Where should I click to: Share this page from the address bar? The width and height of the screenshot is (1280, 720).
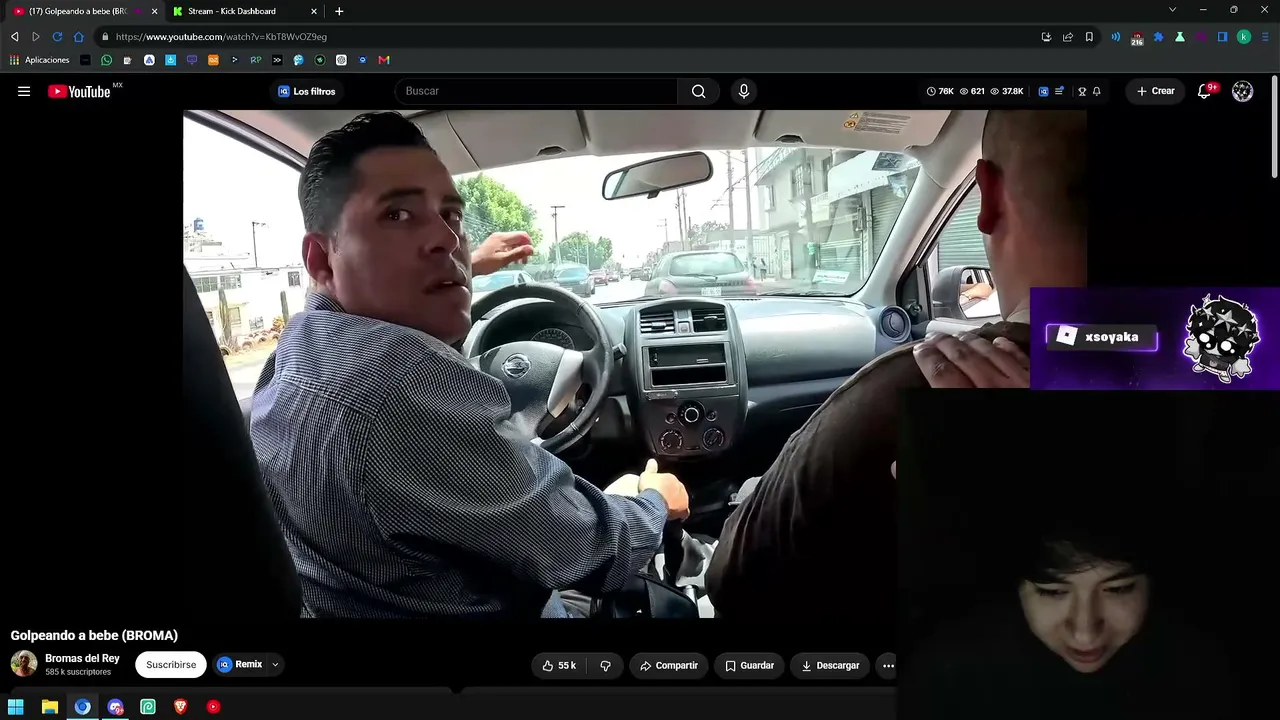pyautogui.click(x=1068, y=37)
